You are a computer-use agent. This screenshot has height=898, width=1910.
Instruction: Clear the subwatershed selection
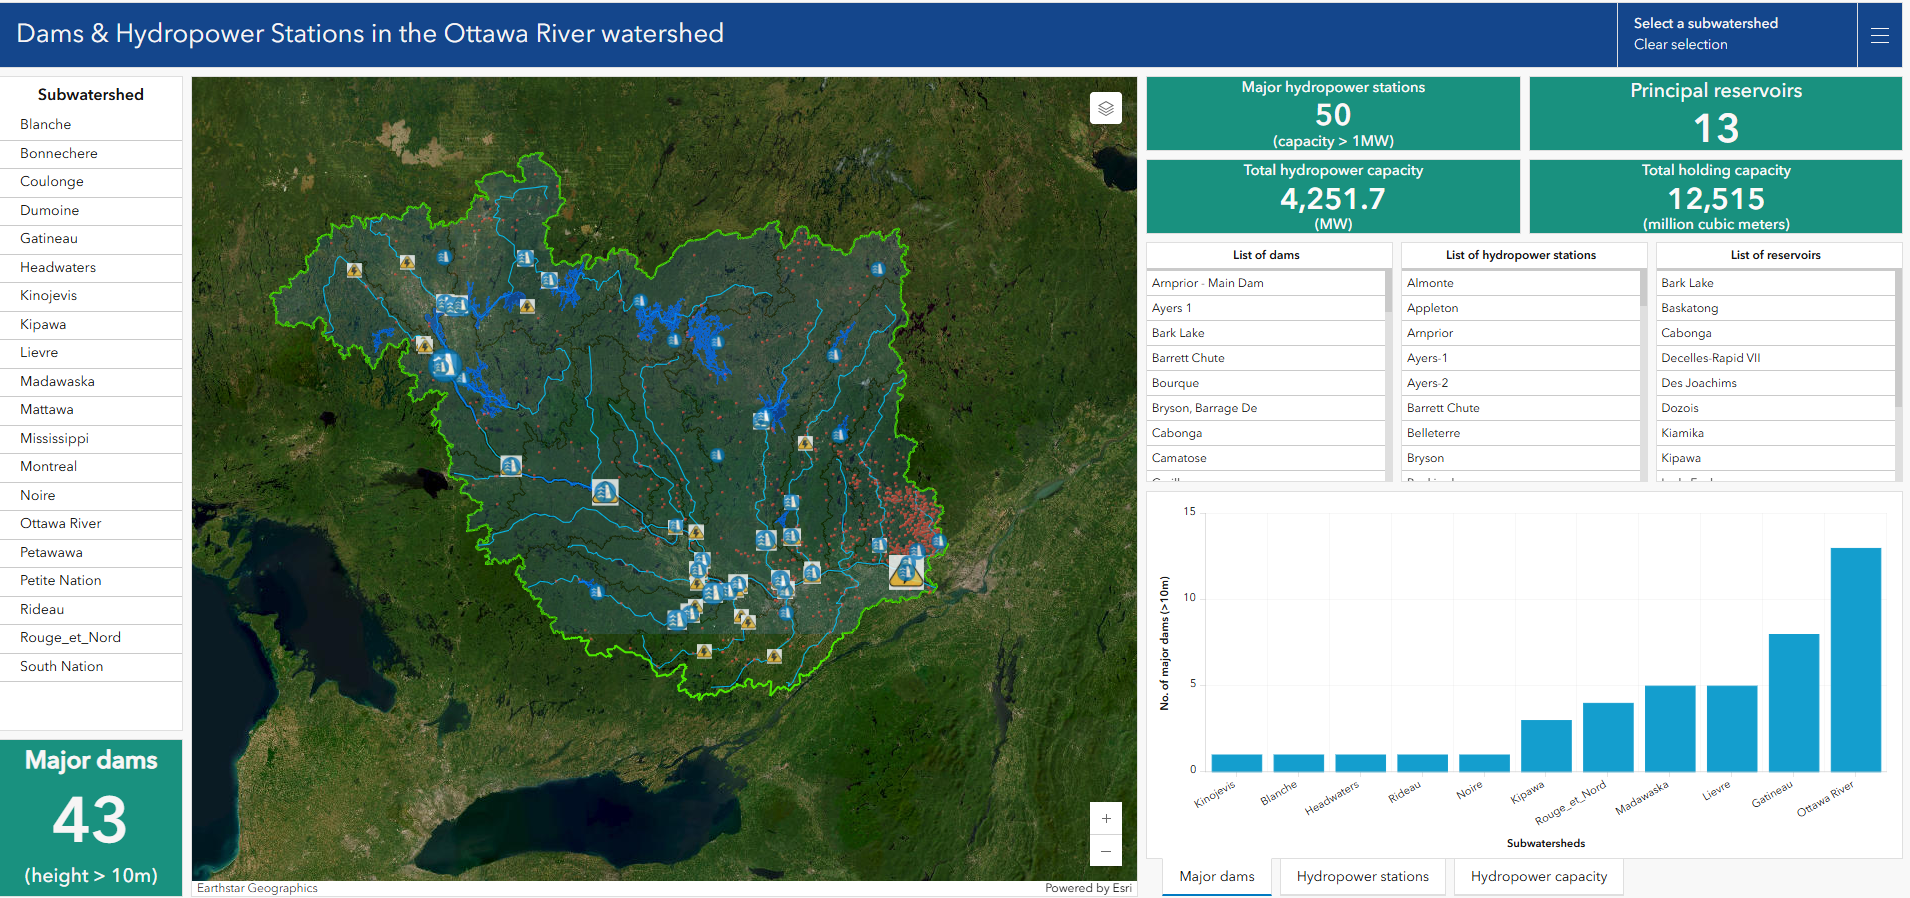pos(1680,44)
